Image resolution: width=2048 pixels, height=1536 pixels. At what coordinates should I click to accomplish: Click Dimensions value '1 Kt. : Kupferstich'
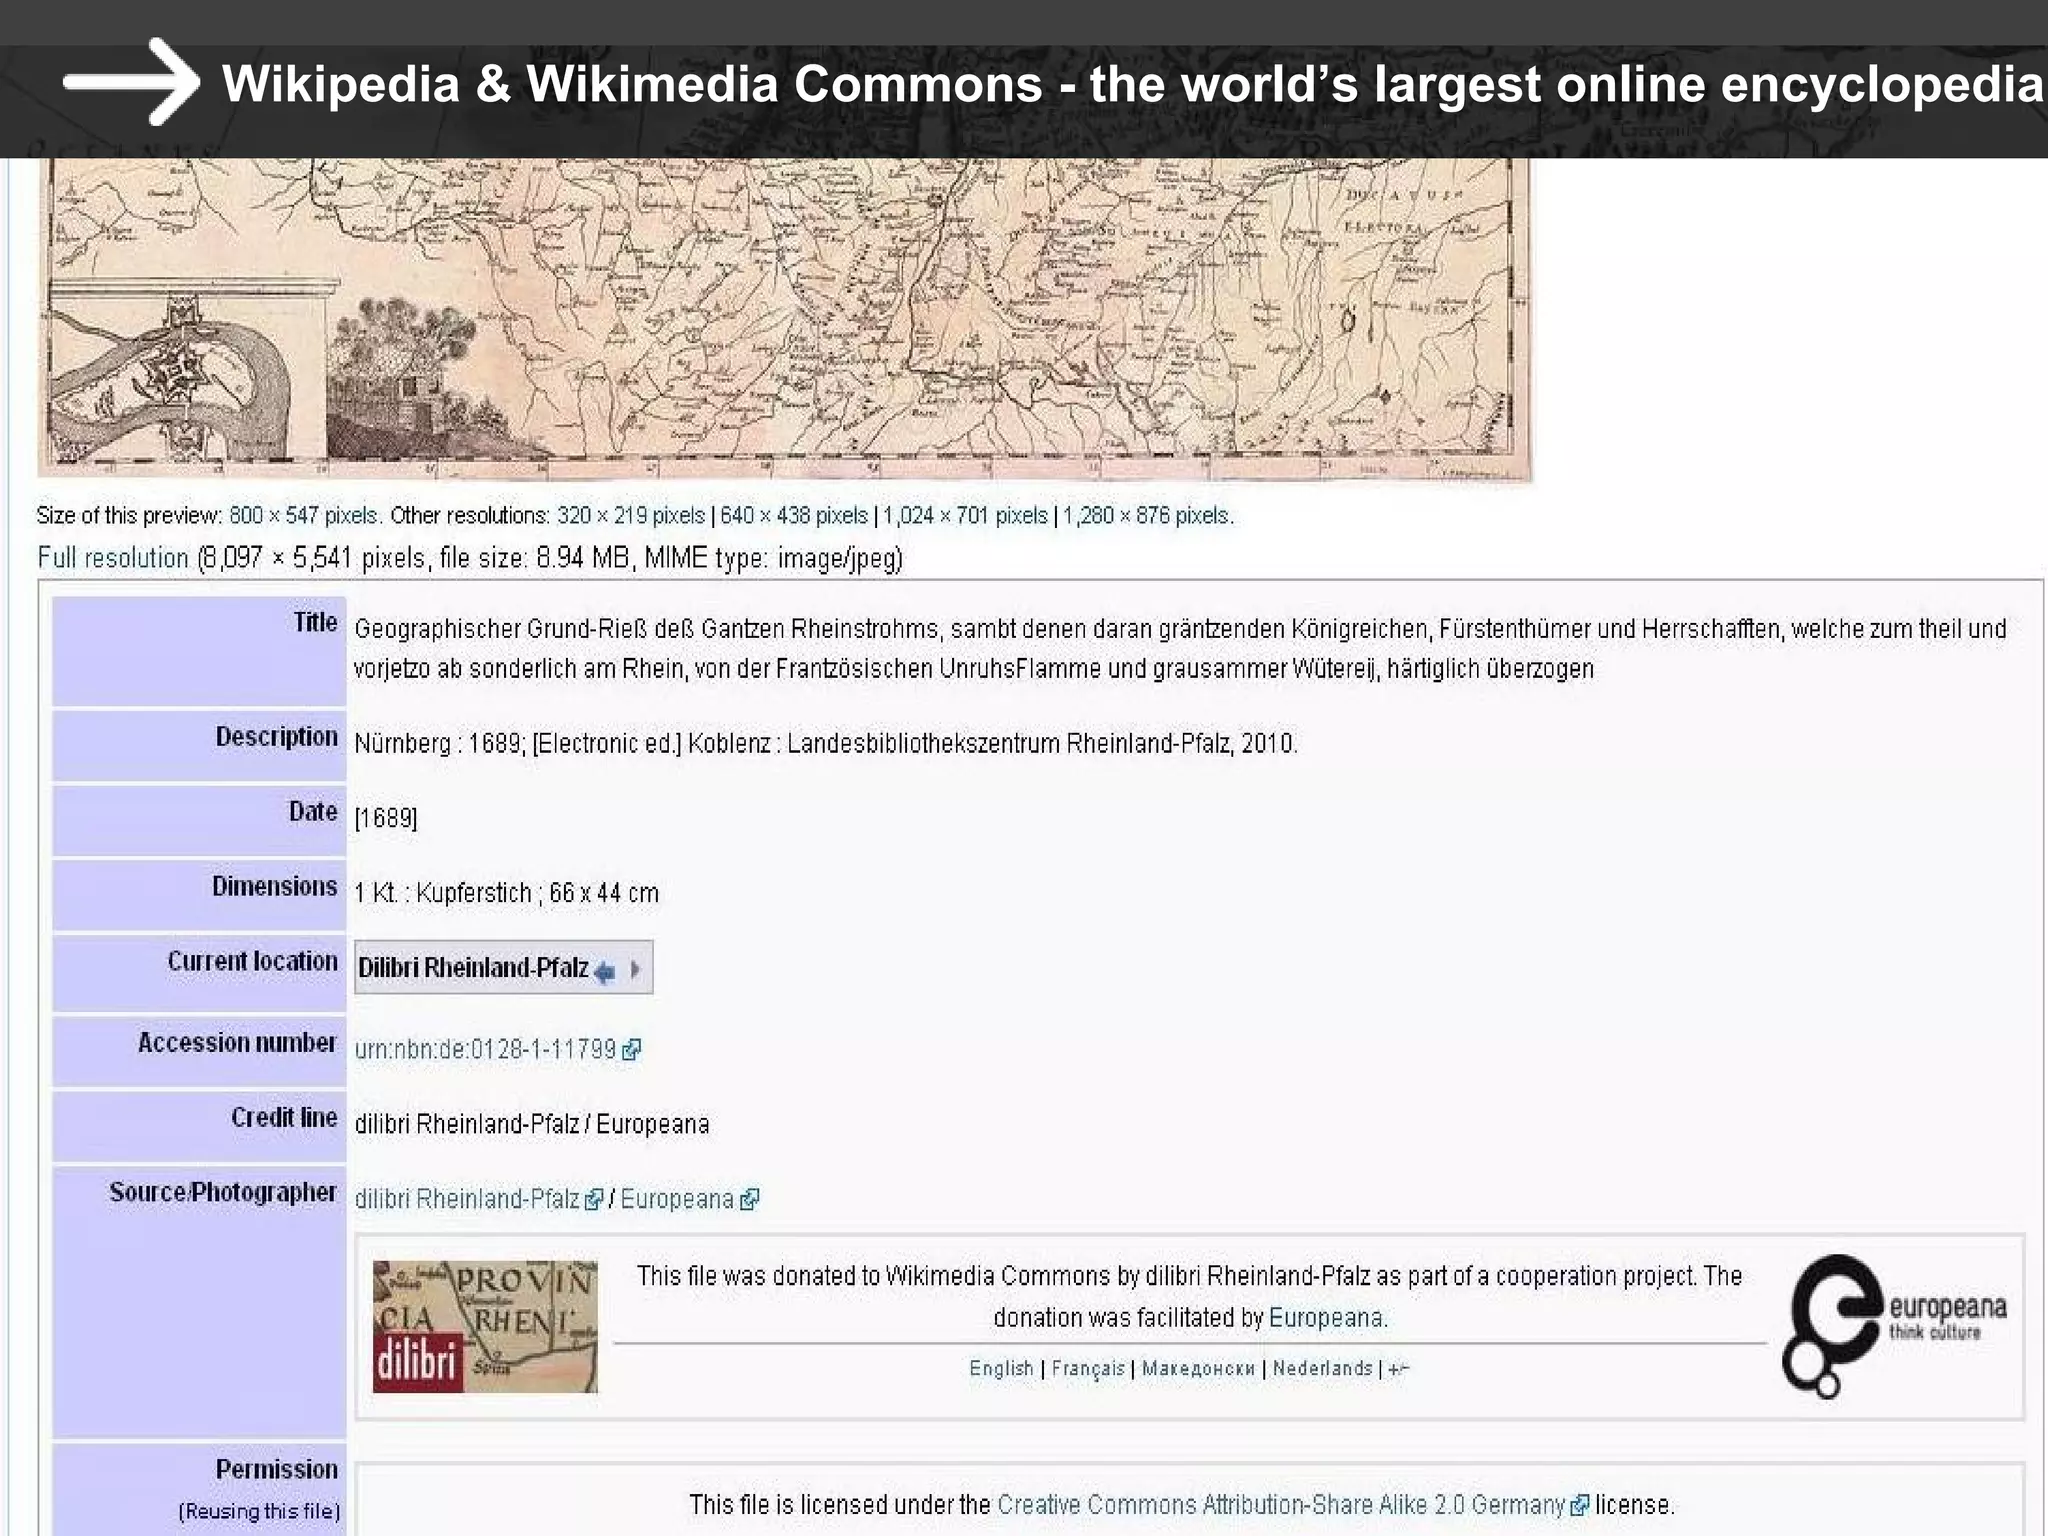click(x=443, y=893)
